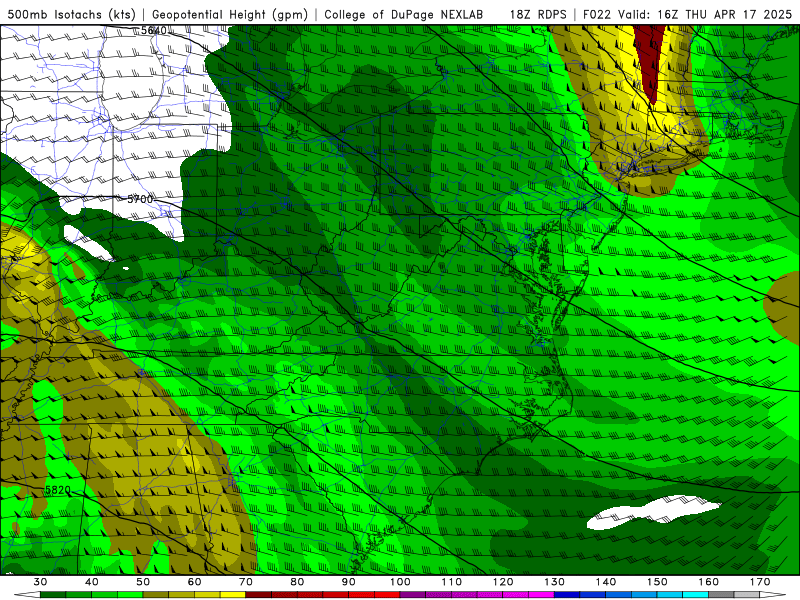Screen dimensions: 800x600
Task: Click the 120 value on the color scale
Action: (x=503, y=582)
